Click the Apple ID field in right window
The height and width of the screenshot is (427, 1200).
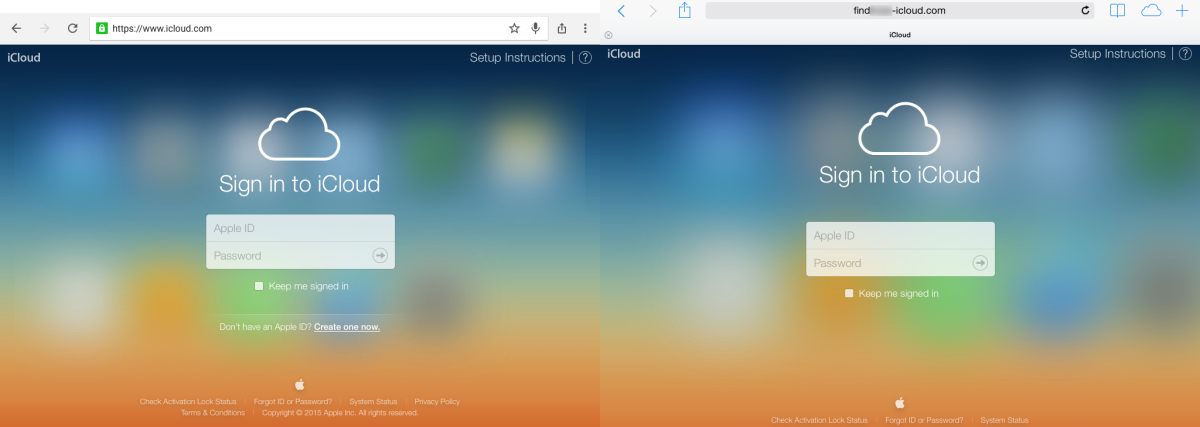tap(900, 236)
